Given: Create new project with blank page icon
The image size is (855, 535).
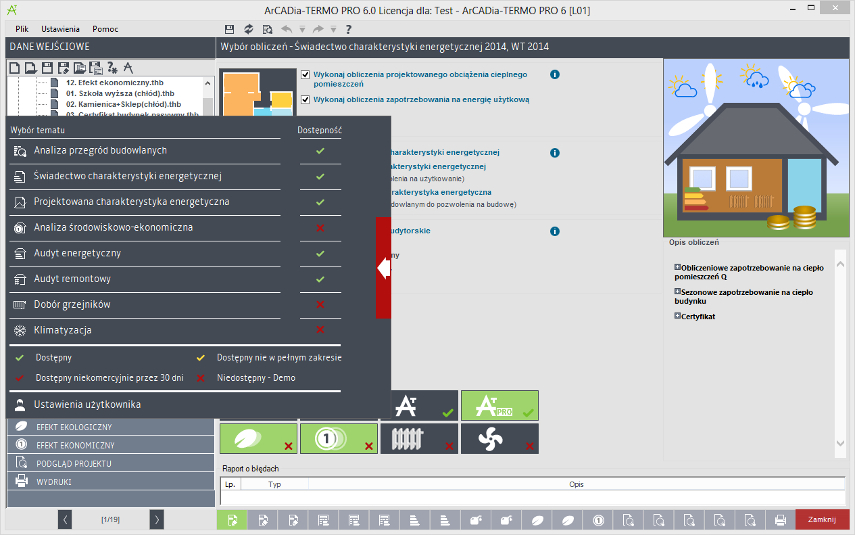Looking at the screenshot, I should click(x=15, y=68).
